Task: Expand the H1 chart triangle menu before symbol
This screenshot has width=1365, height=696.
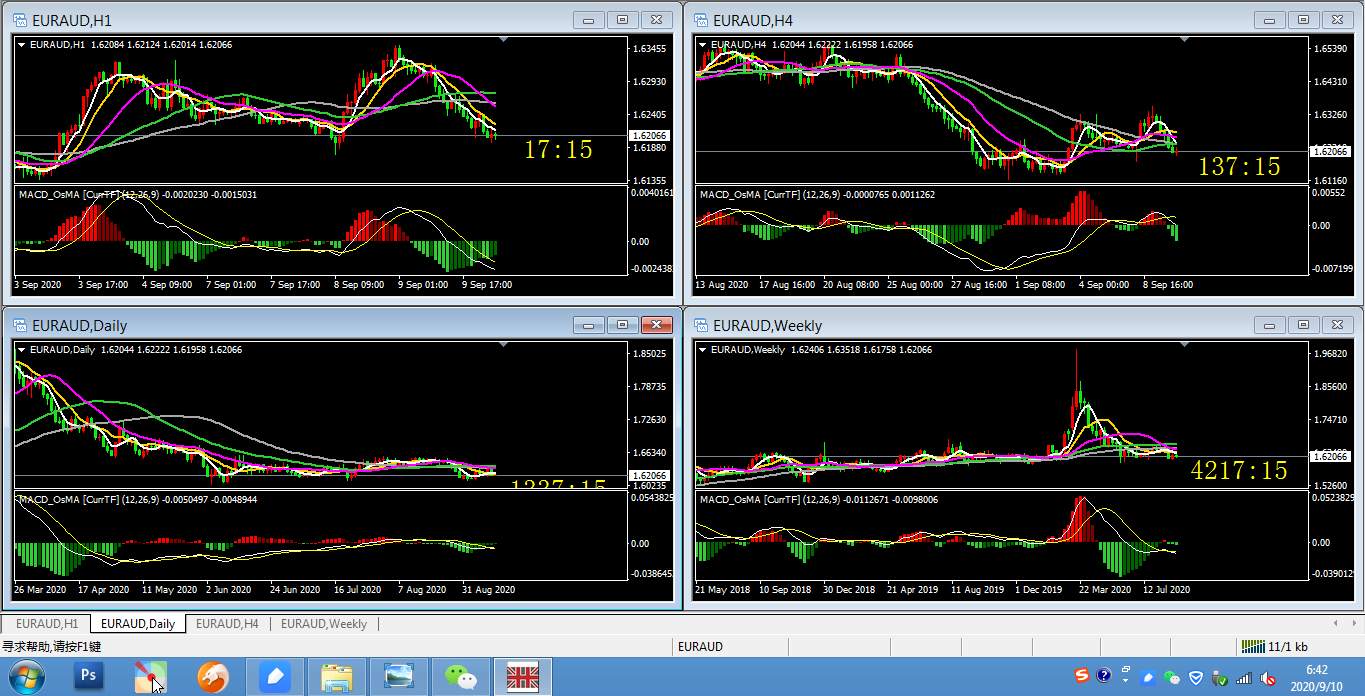Action: coord(21,44)
